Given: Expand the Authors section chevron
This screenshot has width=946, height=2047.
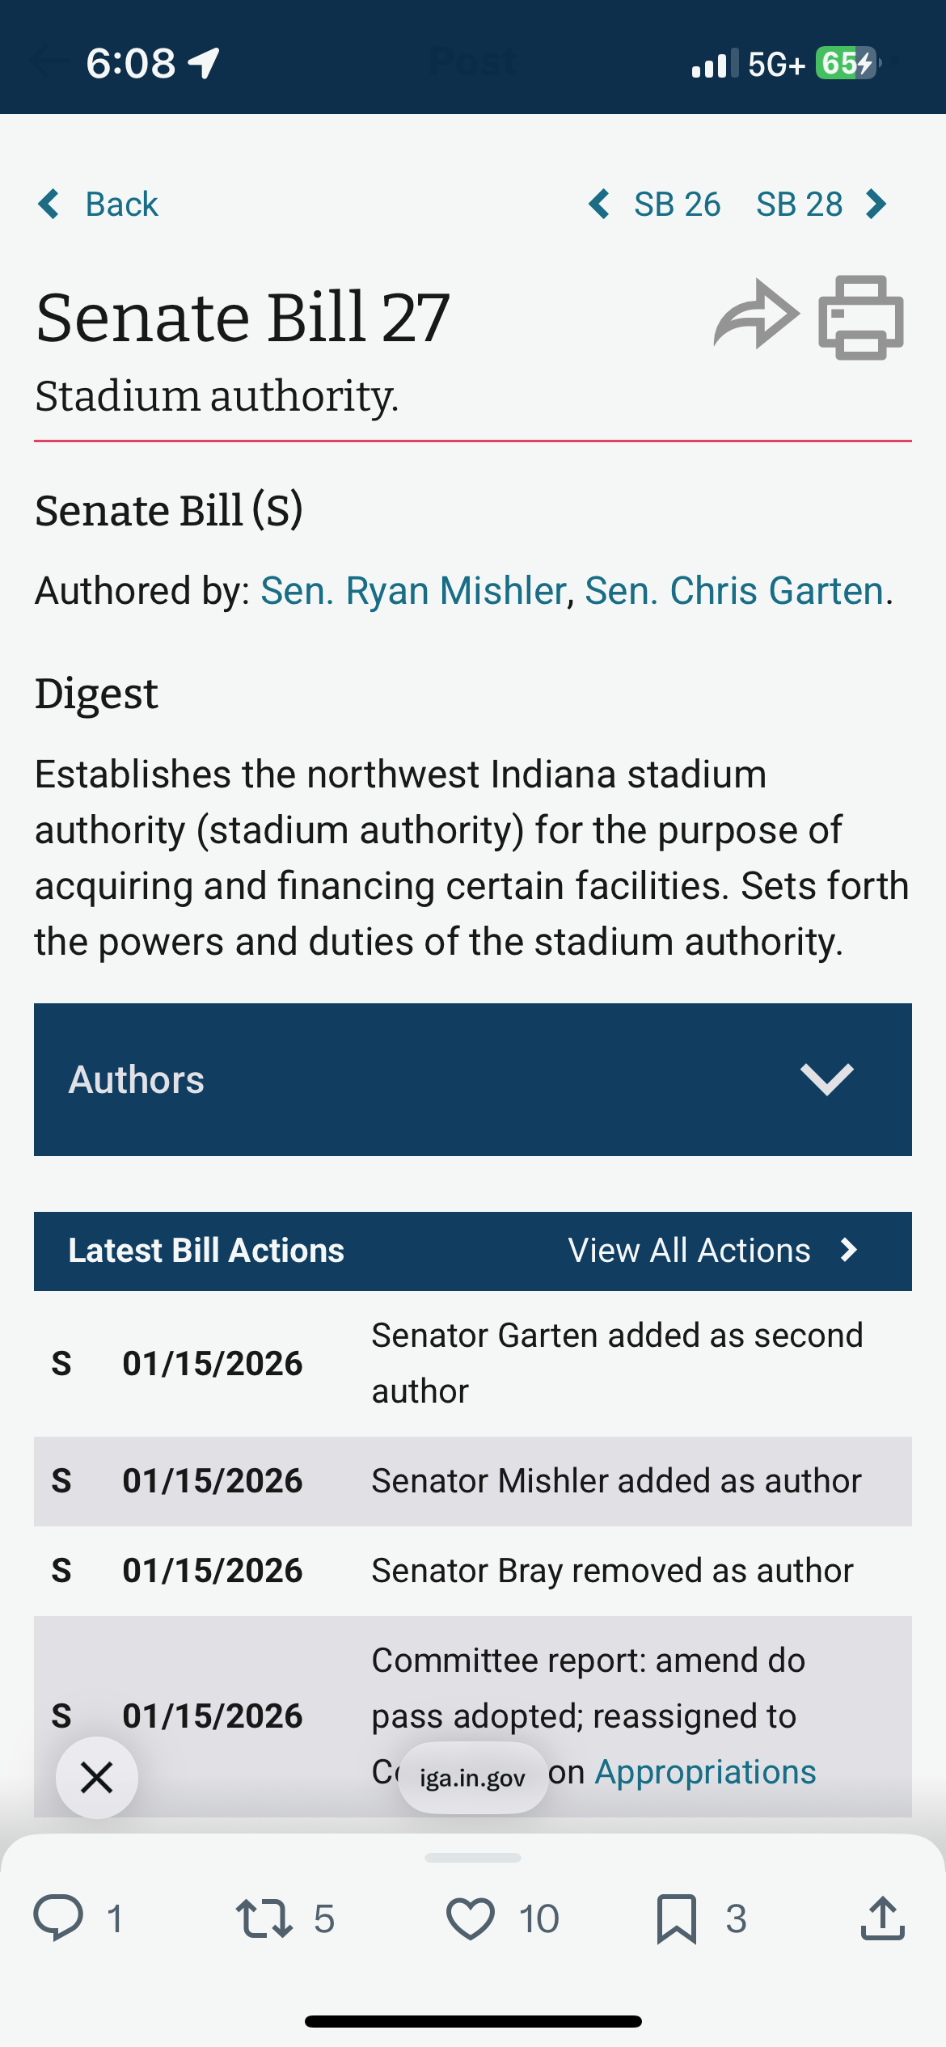Looking at the screenshot, I should click(827, 1079).
